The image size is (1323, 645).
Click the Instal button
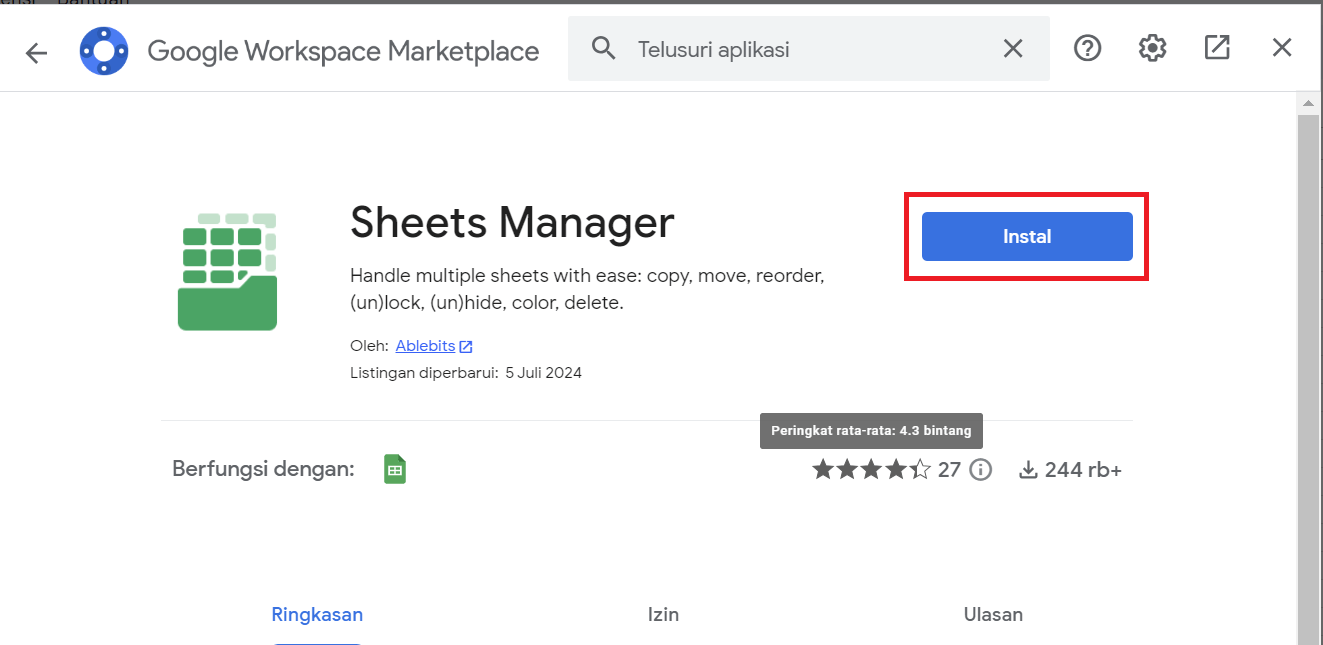coord(1026,236)
